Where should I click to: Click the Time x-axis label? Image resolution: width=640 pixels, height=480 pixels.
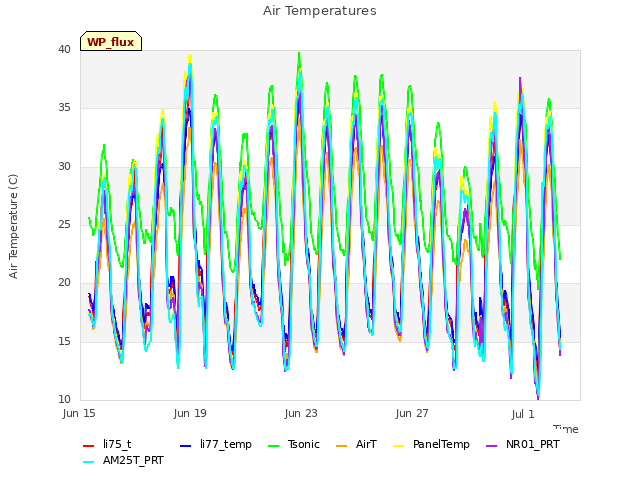tap(566, 429)
